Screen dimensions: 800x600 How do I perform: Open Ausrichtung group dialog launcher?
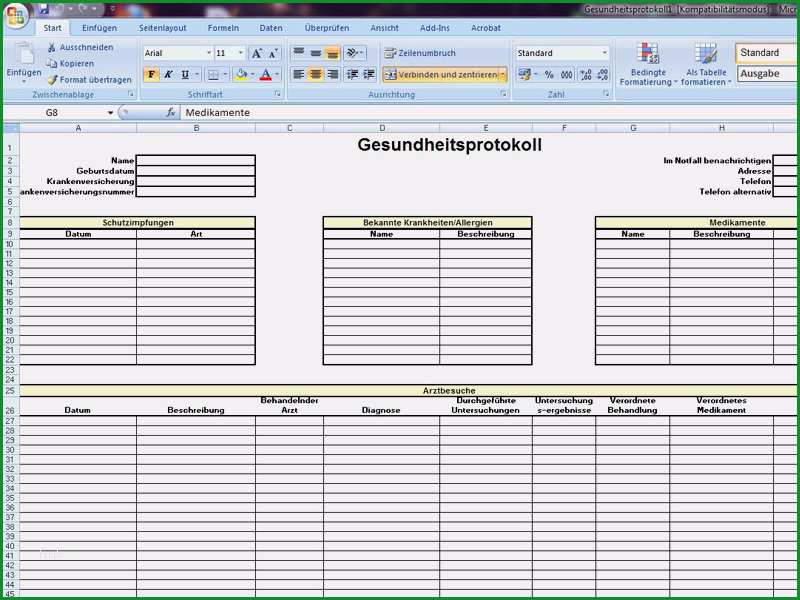[503, 94]
